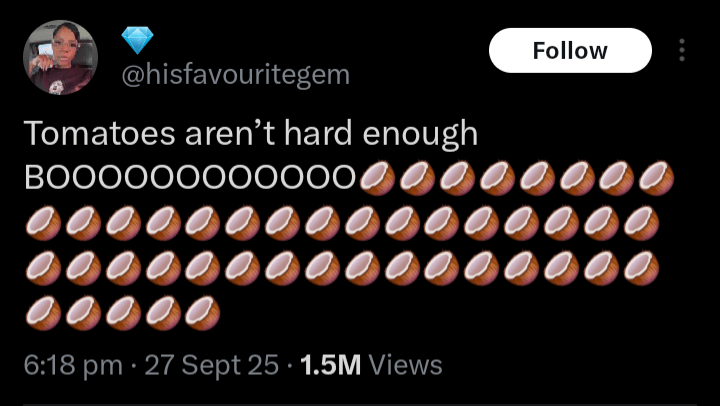Click the word aren't in the tweet

[x=230, y=133]
